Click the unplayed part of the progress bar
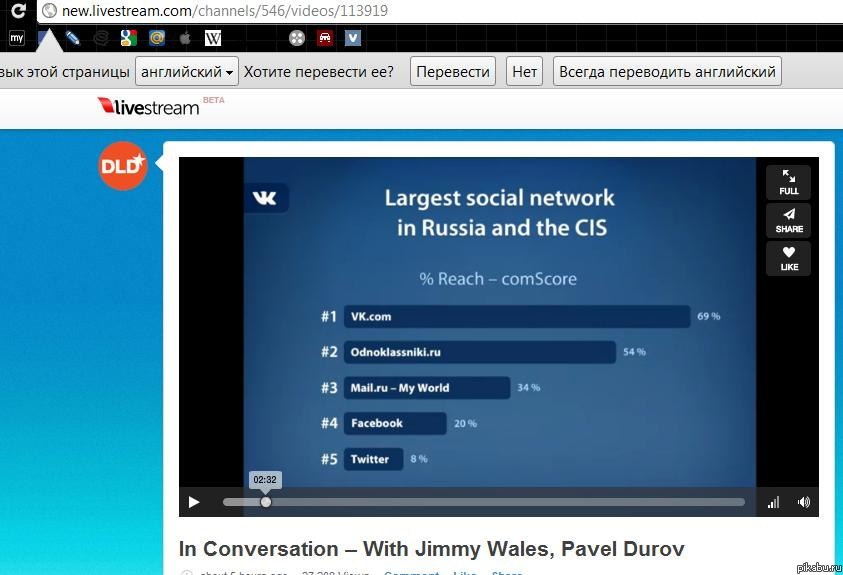Screen dimensions: 843x575 [x=508, y=502]
